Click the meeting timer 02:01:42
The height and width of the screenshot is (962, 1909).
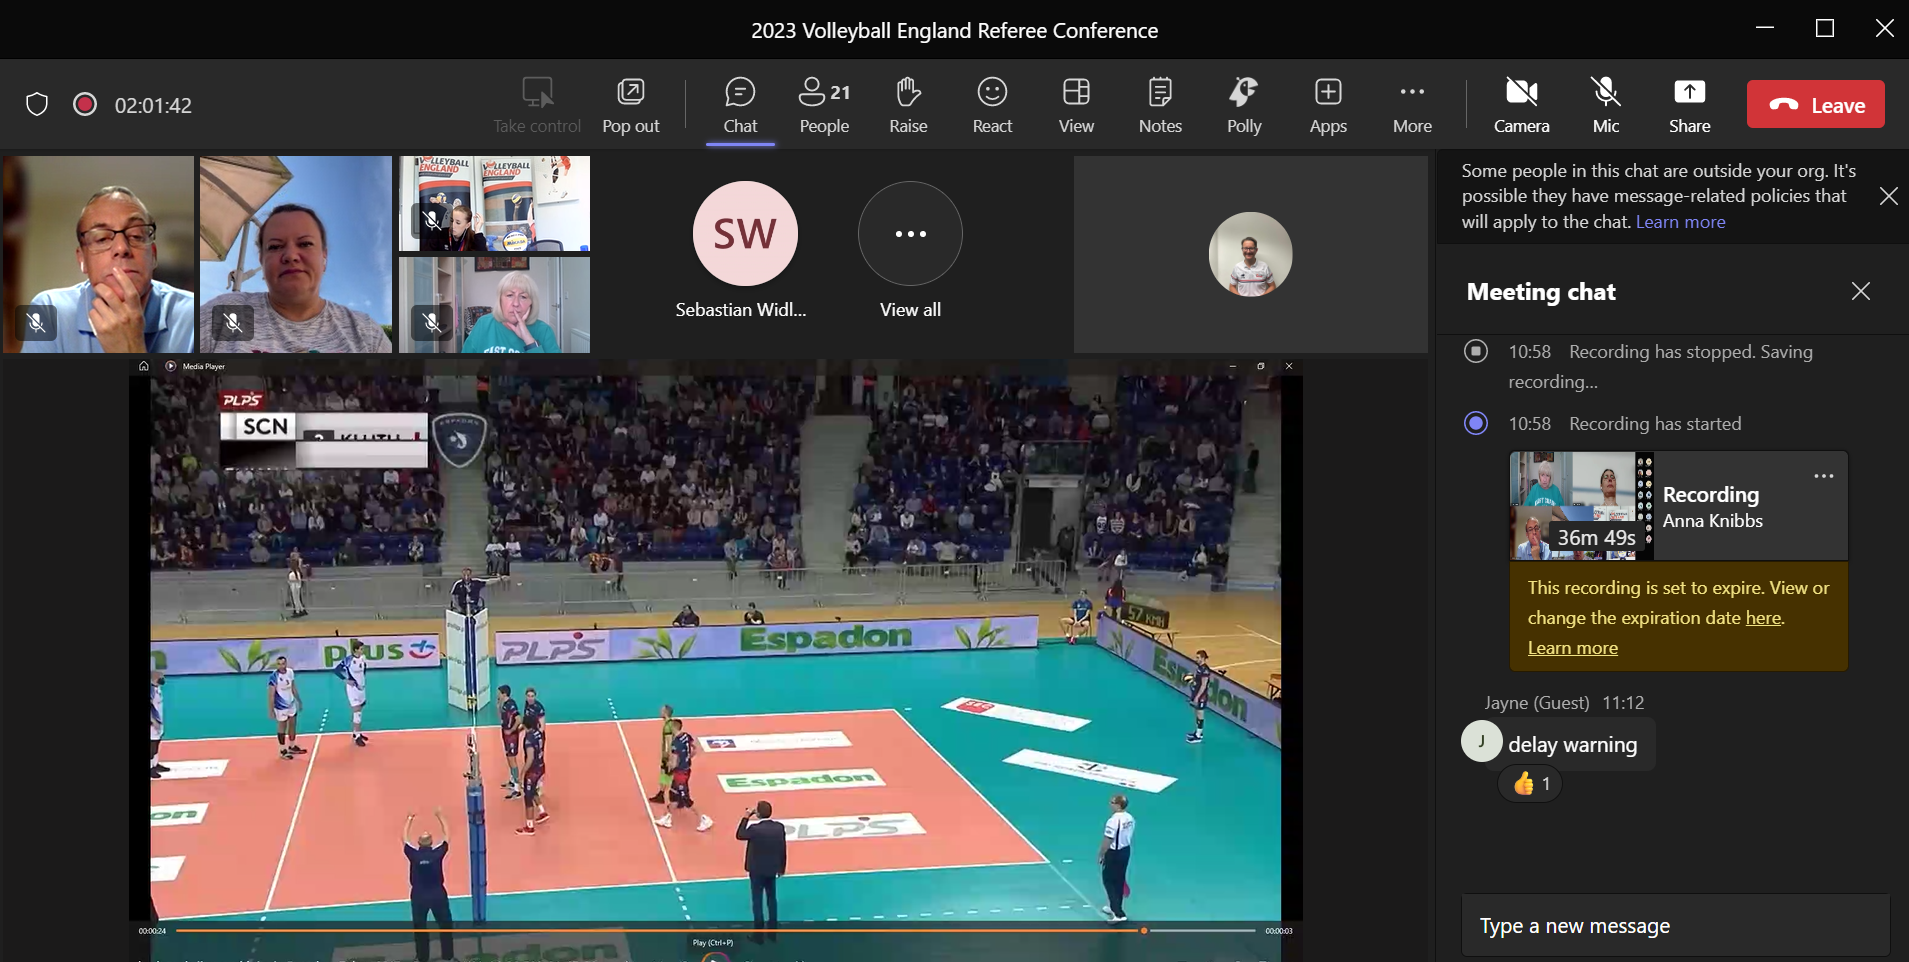(x=153, y=105)
